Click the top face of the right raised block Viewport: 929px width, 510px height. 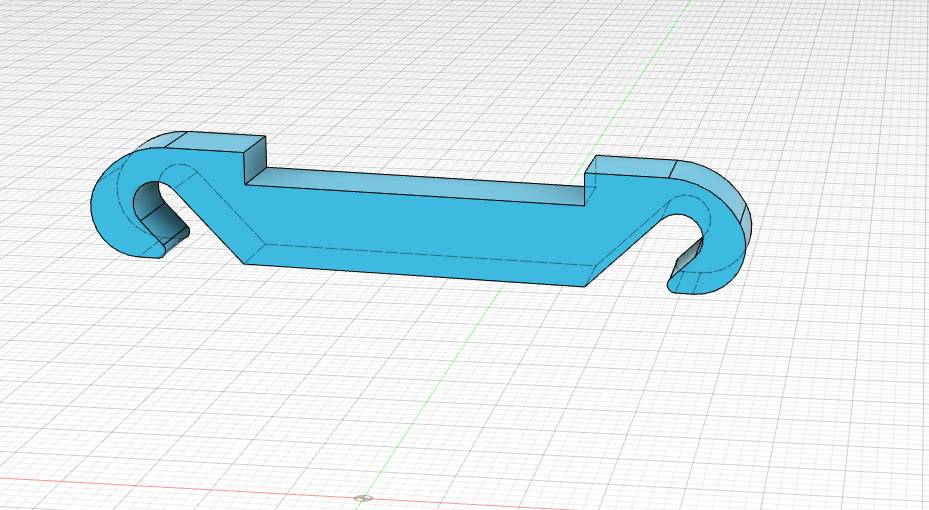(x=633, y=166)
